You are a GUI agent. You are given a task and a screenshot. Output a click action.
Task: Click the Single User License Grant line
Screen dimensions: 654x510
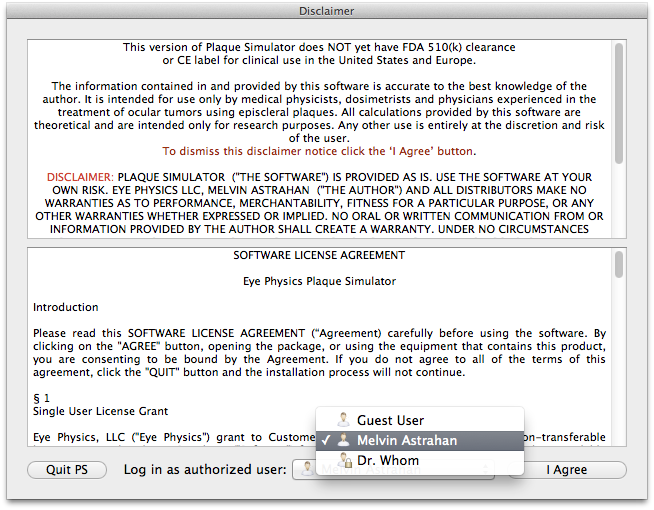100,411
